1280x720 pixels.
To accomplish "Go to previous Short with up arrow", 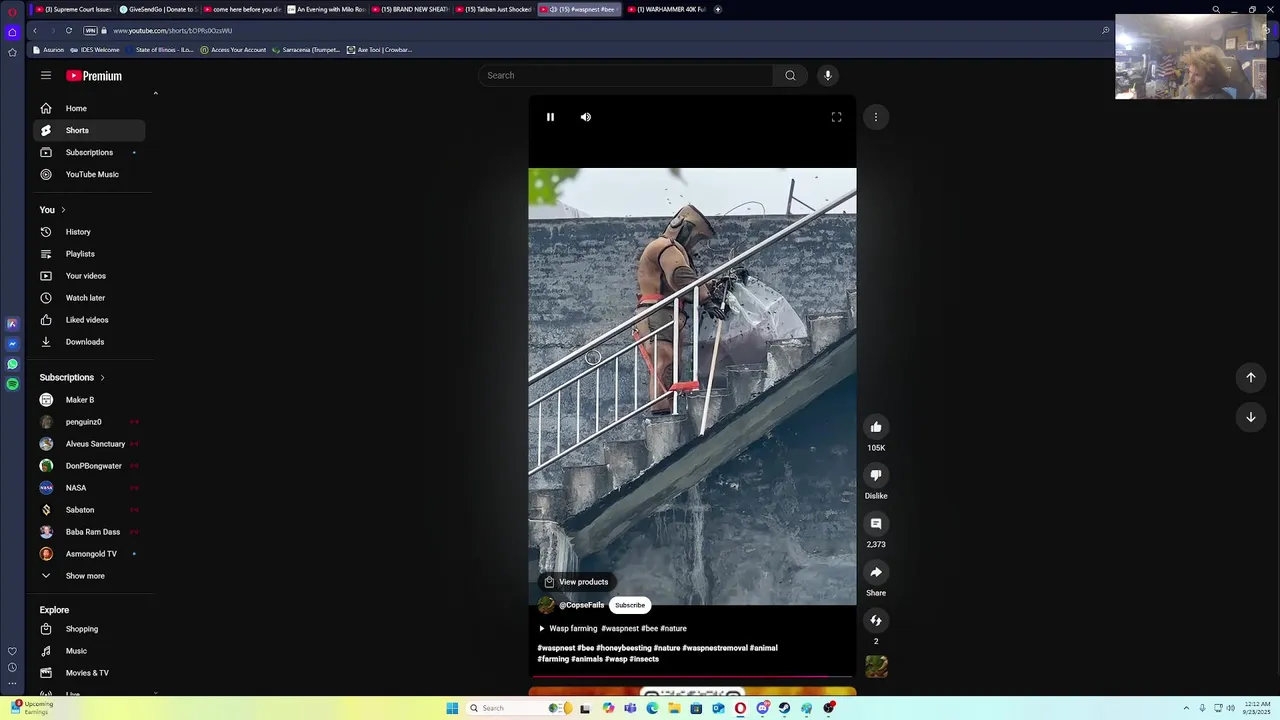I will click(x=1250, y=377).
